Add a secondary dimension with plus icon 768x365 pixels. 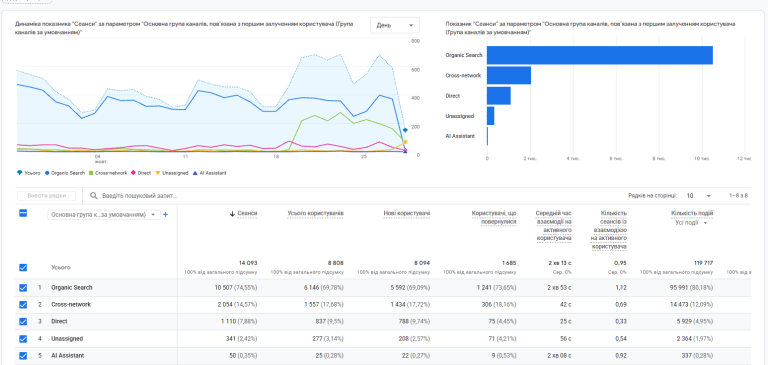(x=166, y=215)
